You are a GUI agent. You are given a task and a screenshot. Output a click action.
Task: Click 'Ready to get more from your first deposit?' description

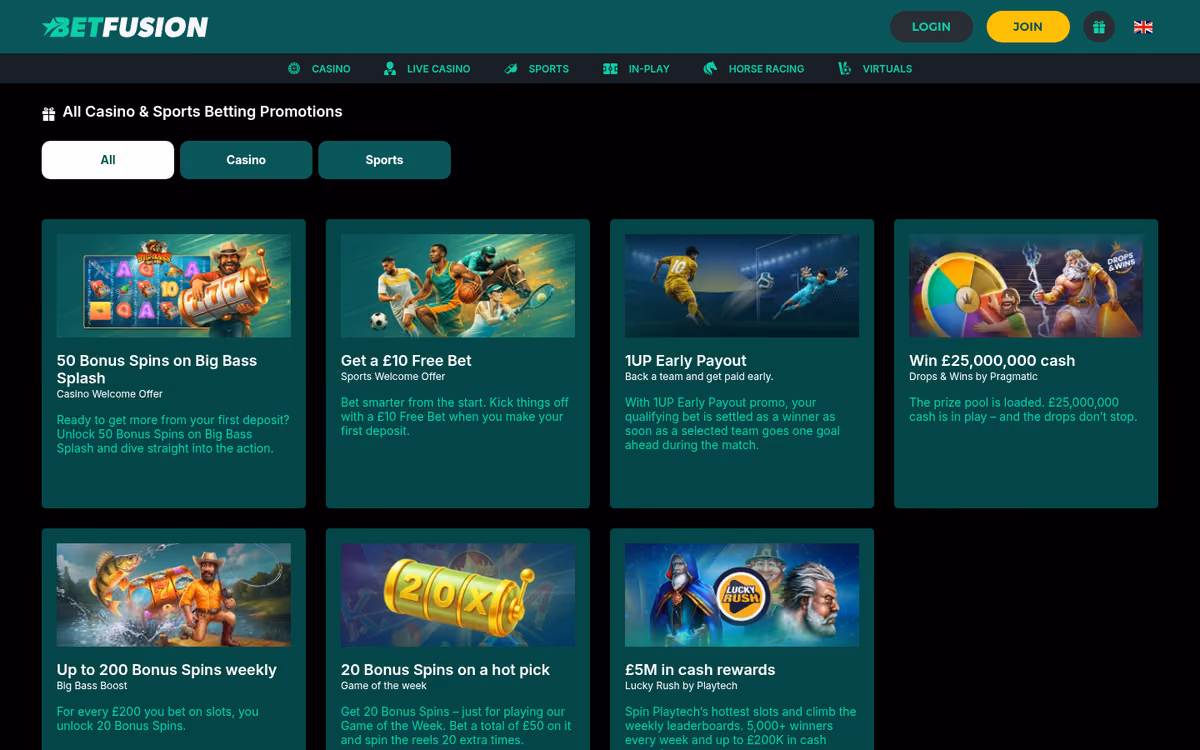[x=173, y=434]
